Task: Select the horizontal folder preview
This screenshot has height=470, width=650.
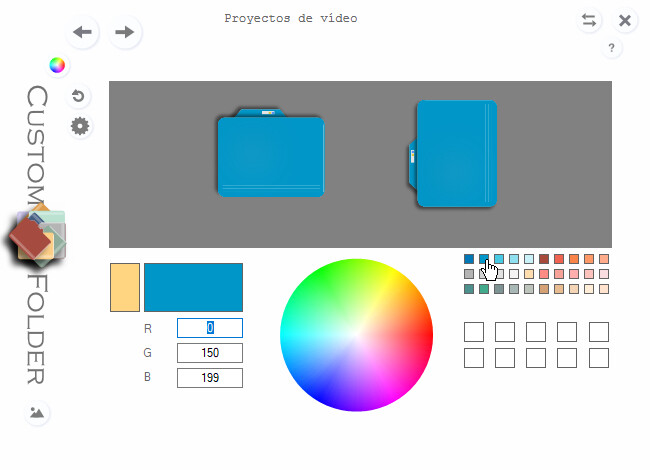Action: tap(271, 153)
